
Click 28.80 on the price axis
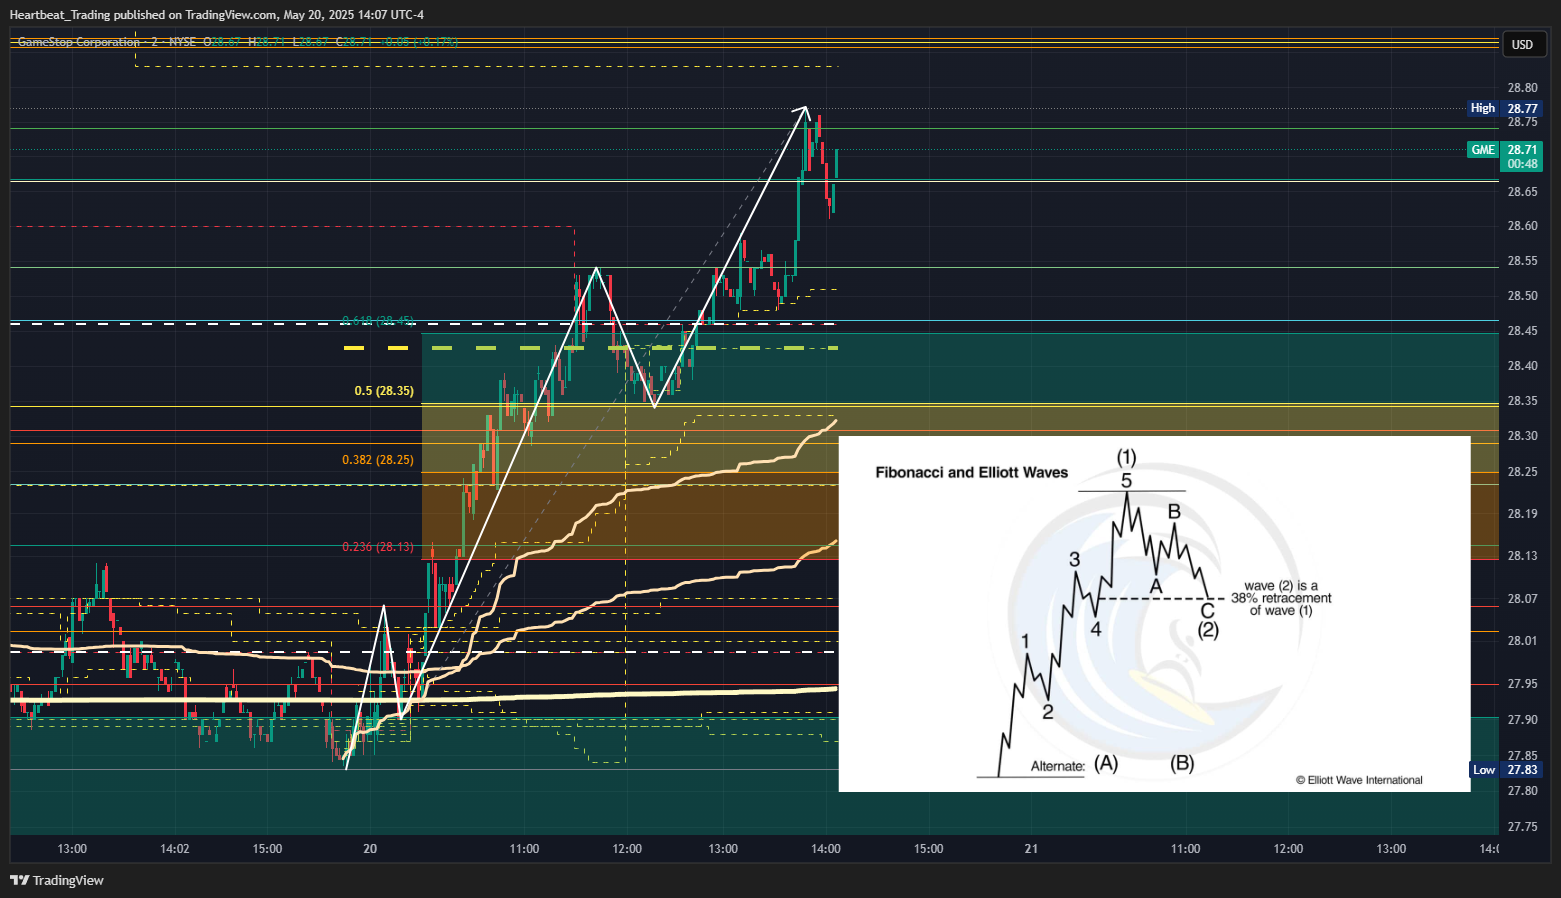[x=1522, y=88]
